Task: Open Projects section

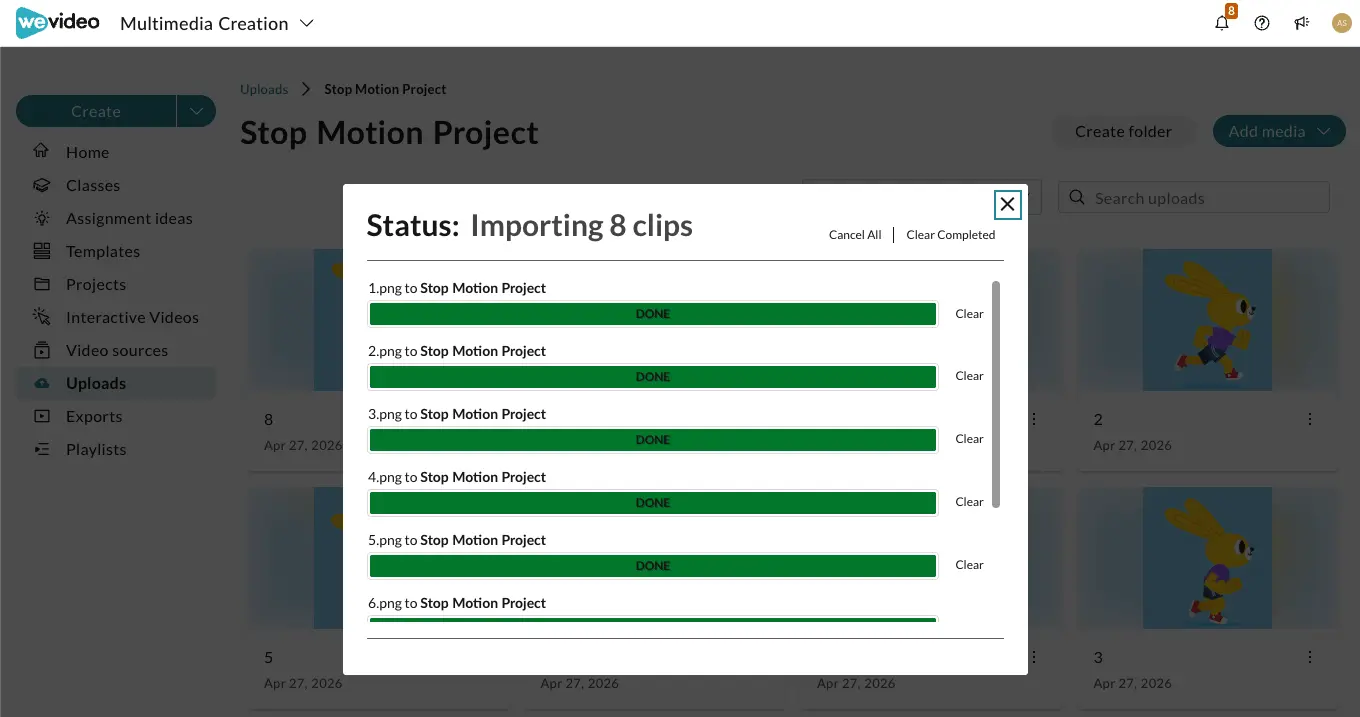Action: (96, 284)
